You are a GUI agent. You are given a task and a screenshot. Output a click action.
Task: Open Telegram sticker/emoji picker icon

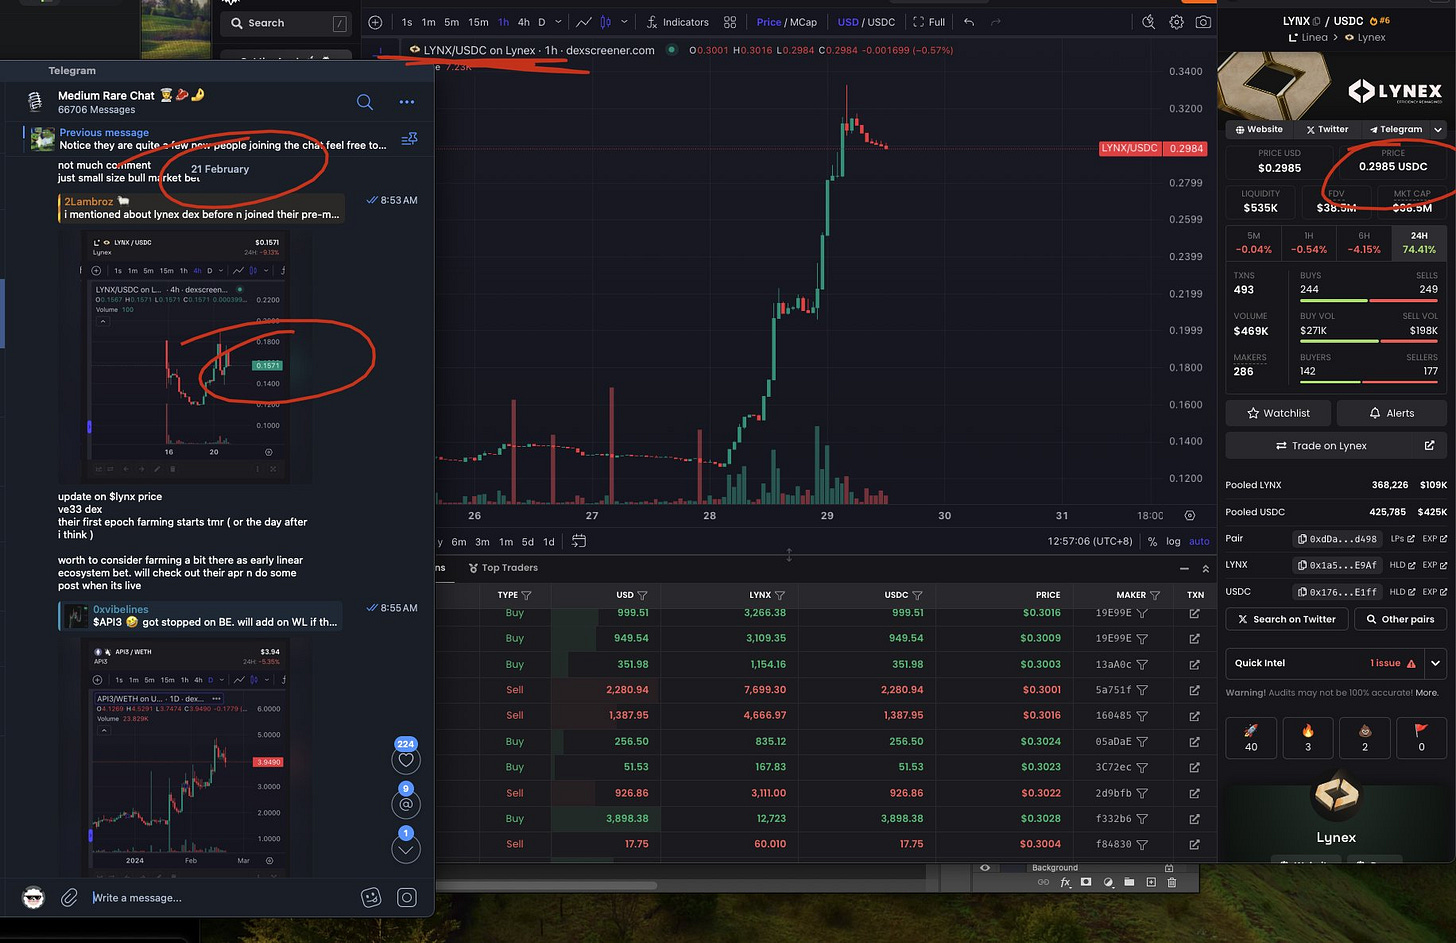click(371, 898)
